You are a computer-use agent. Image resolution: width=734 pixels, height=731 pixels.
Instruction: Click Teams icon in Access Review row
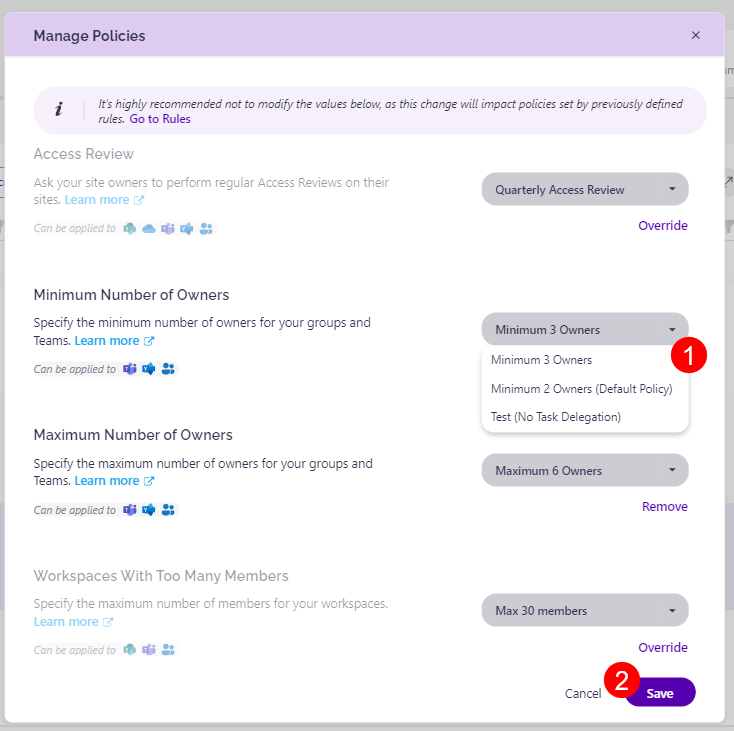168,228
